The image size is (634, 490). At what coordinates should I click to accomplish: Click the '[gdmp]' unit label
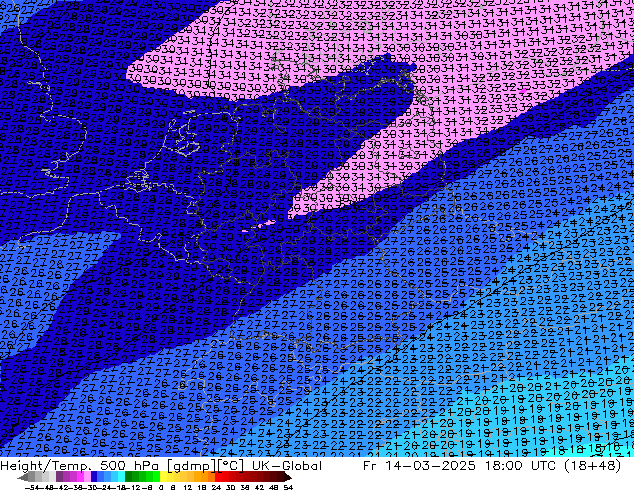coord(190,466)
